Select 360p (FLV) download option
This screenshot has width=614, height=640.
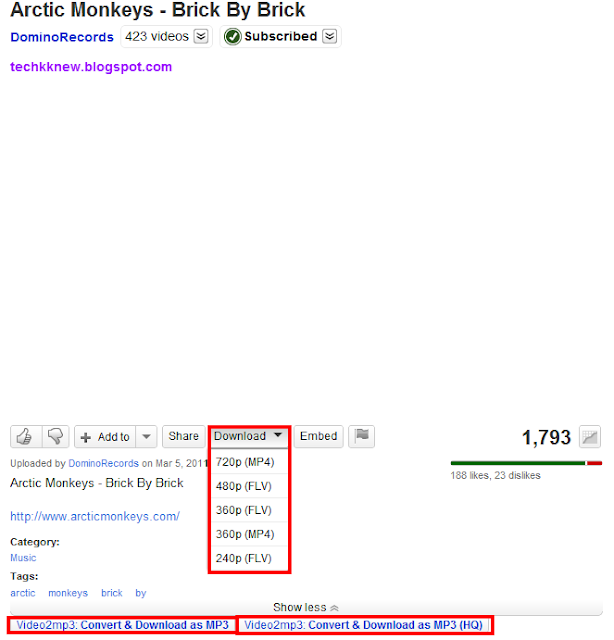249,510
